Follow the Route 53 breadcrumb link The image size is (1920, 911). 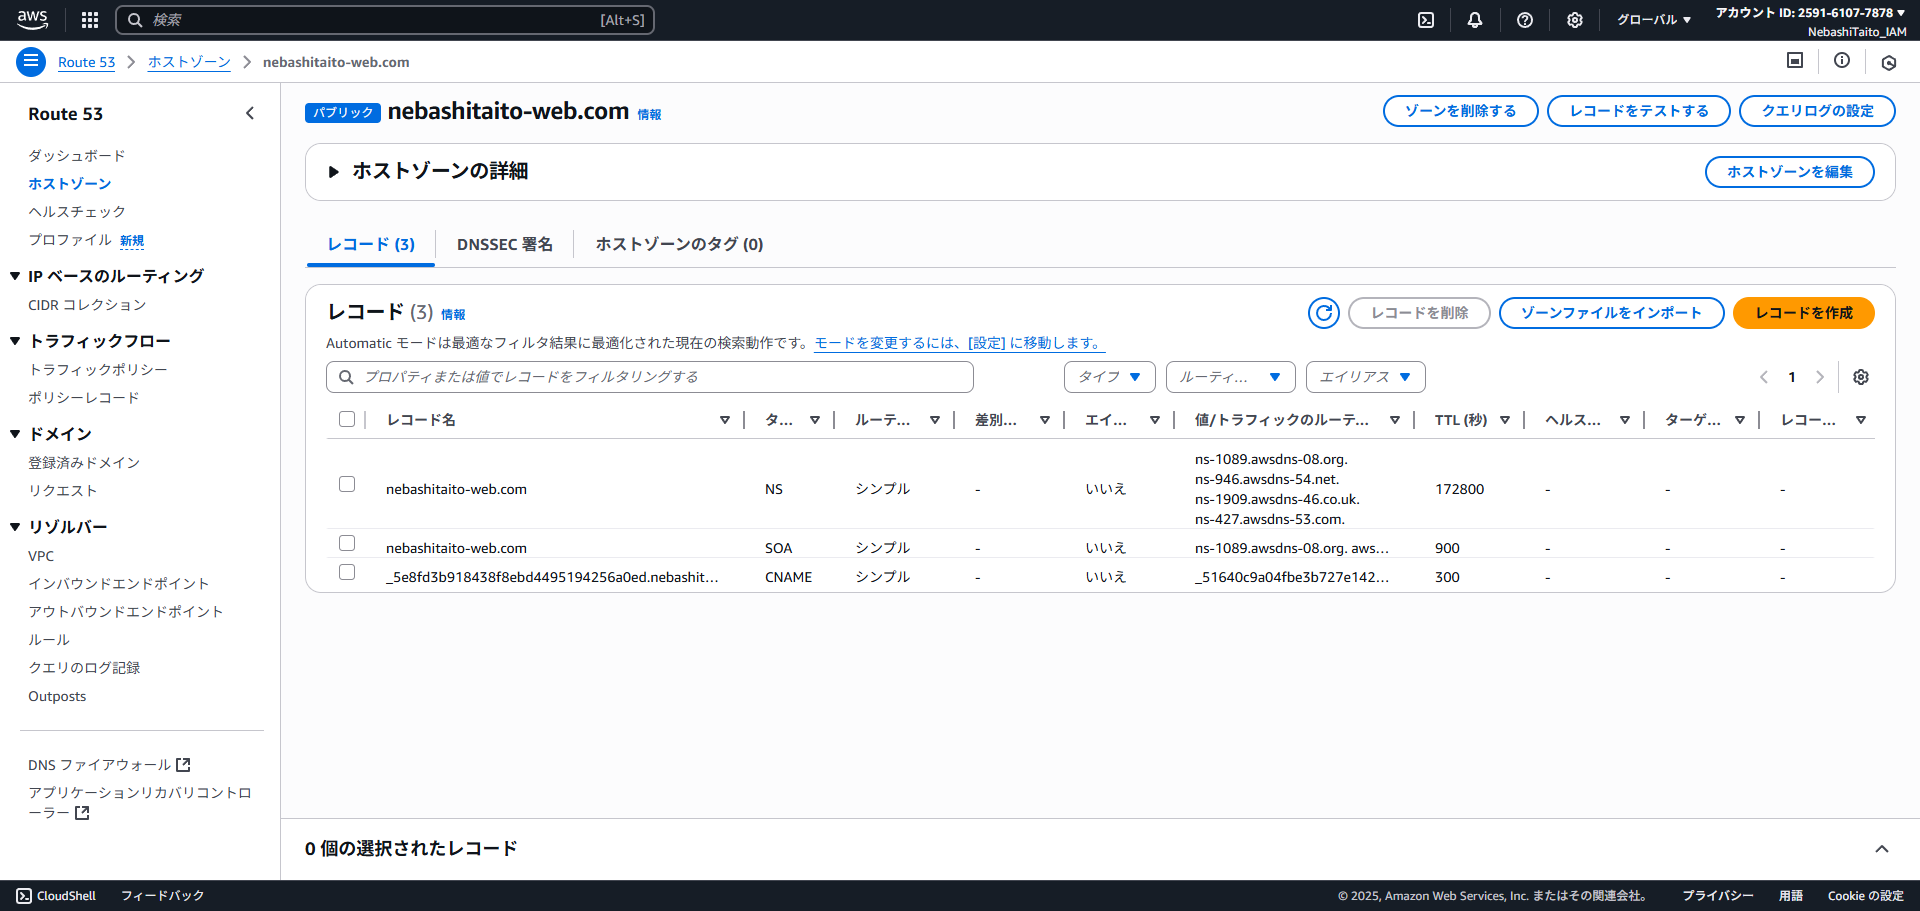tap(87, 62)
